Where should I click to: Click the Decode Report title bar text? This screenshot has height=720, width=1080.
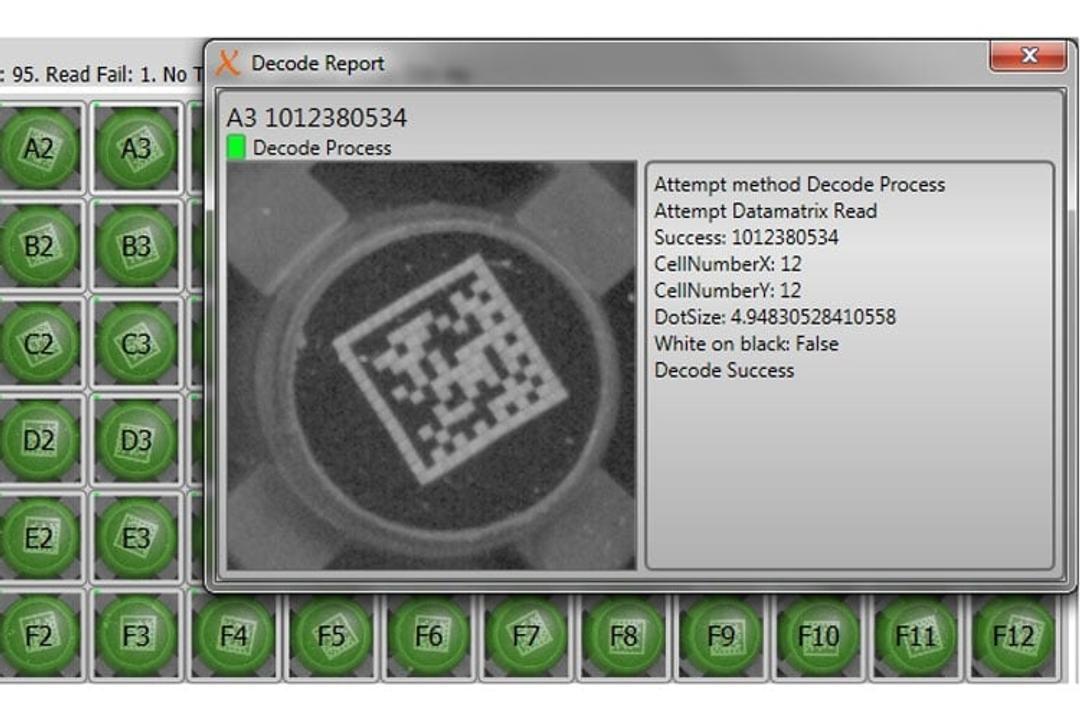[318, 63]
